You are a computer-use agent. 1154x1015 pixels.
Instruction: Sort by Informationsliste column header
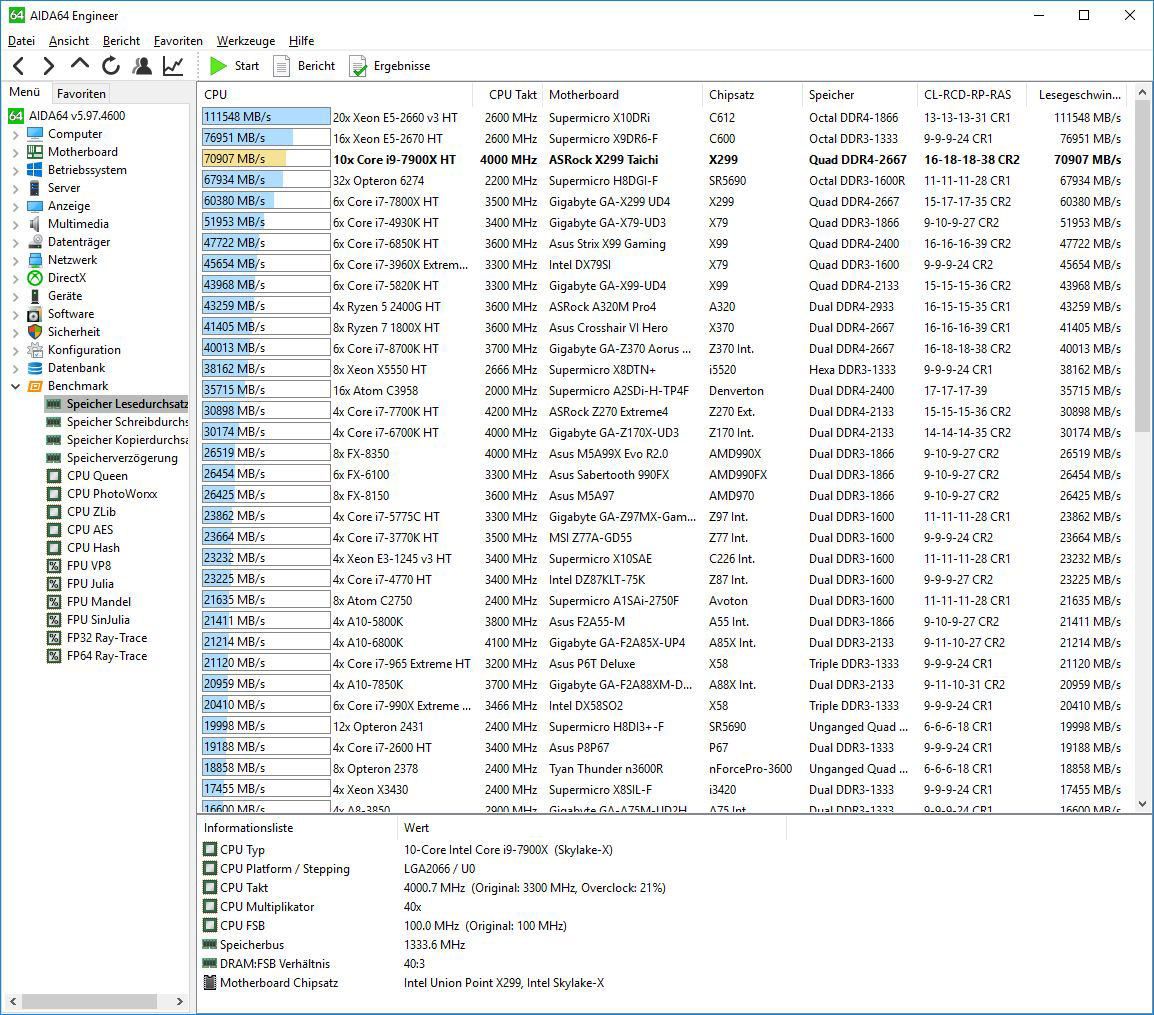pos(297,828)
